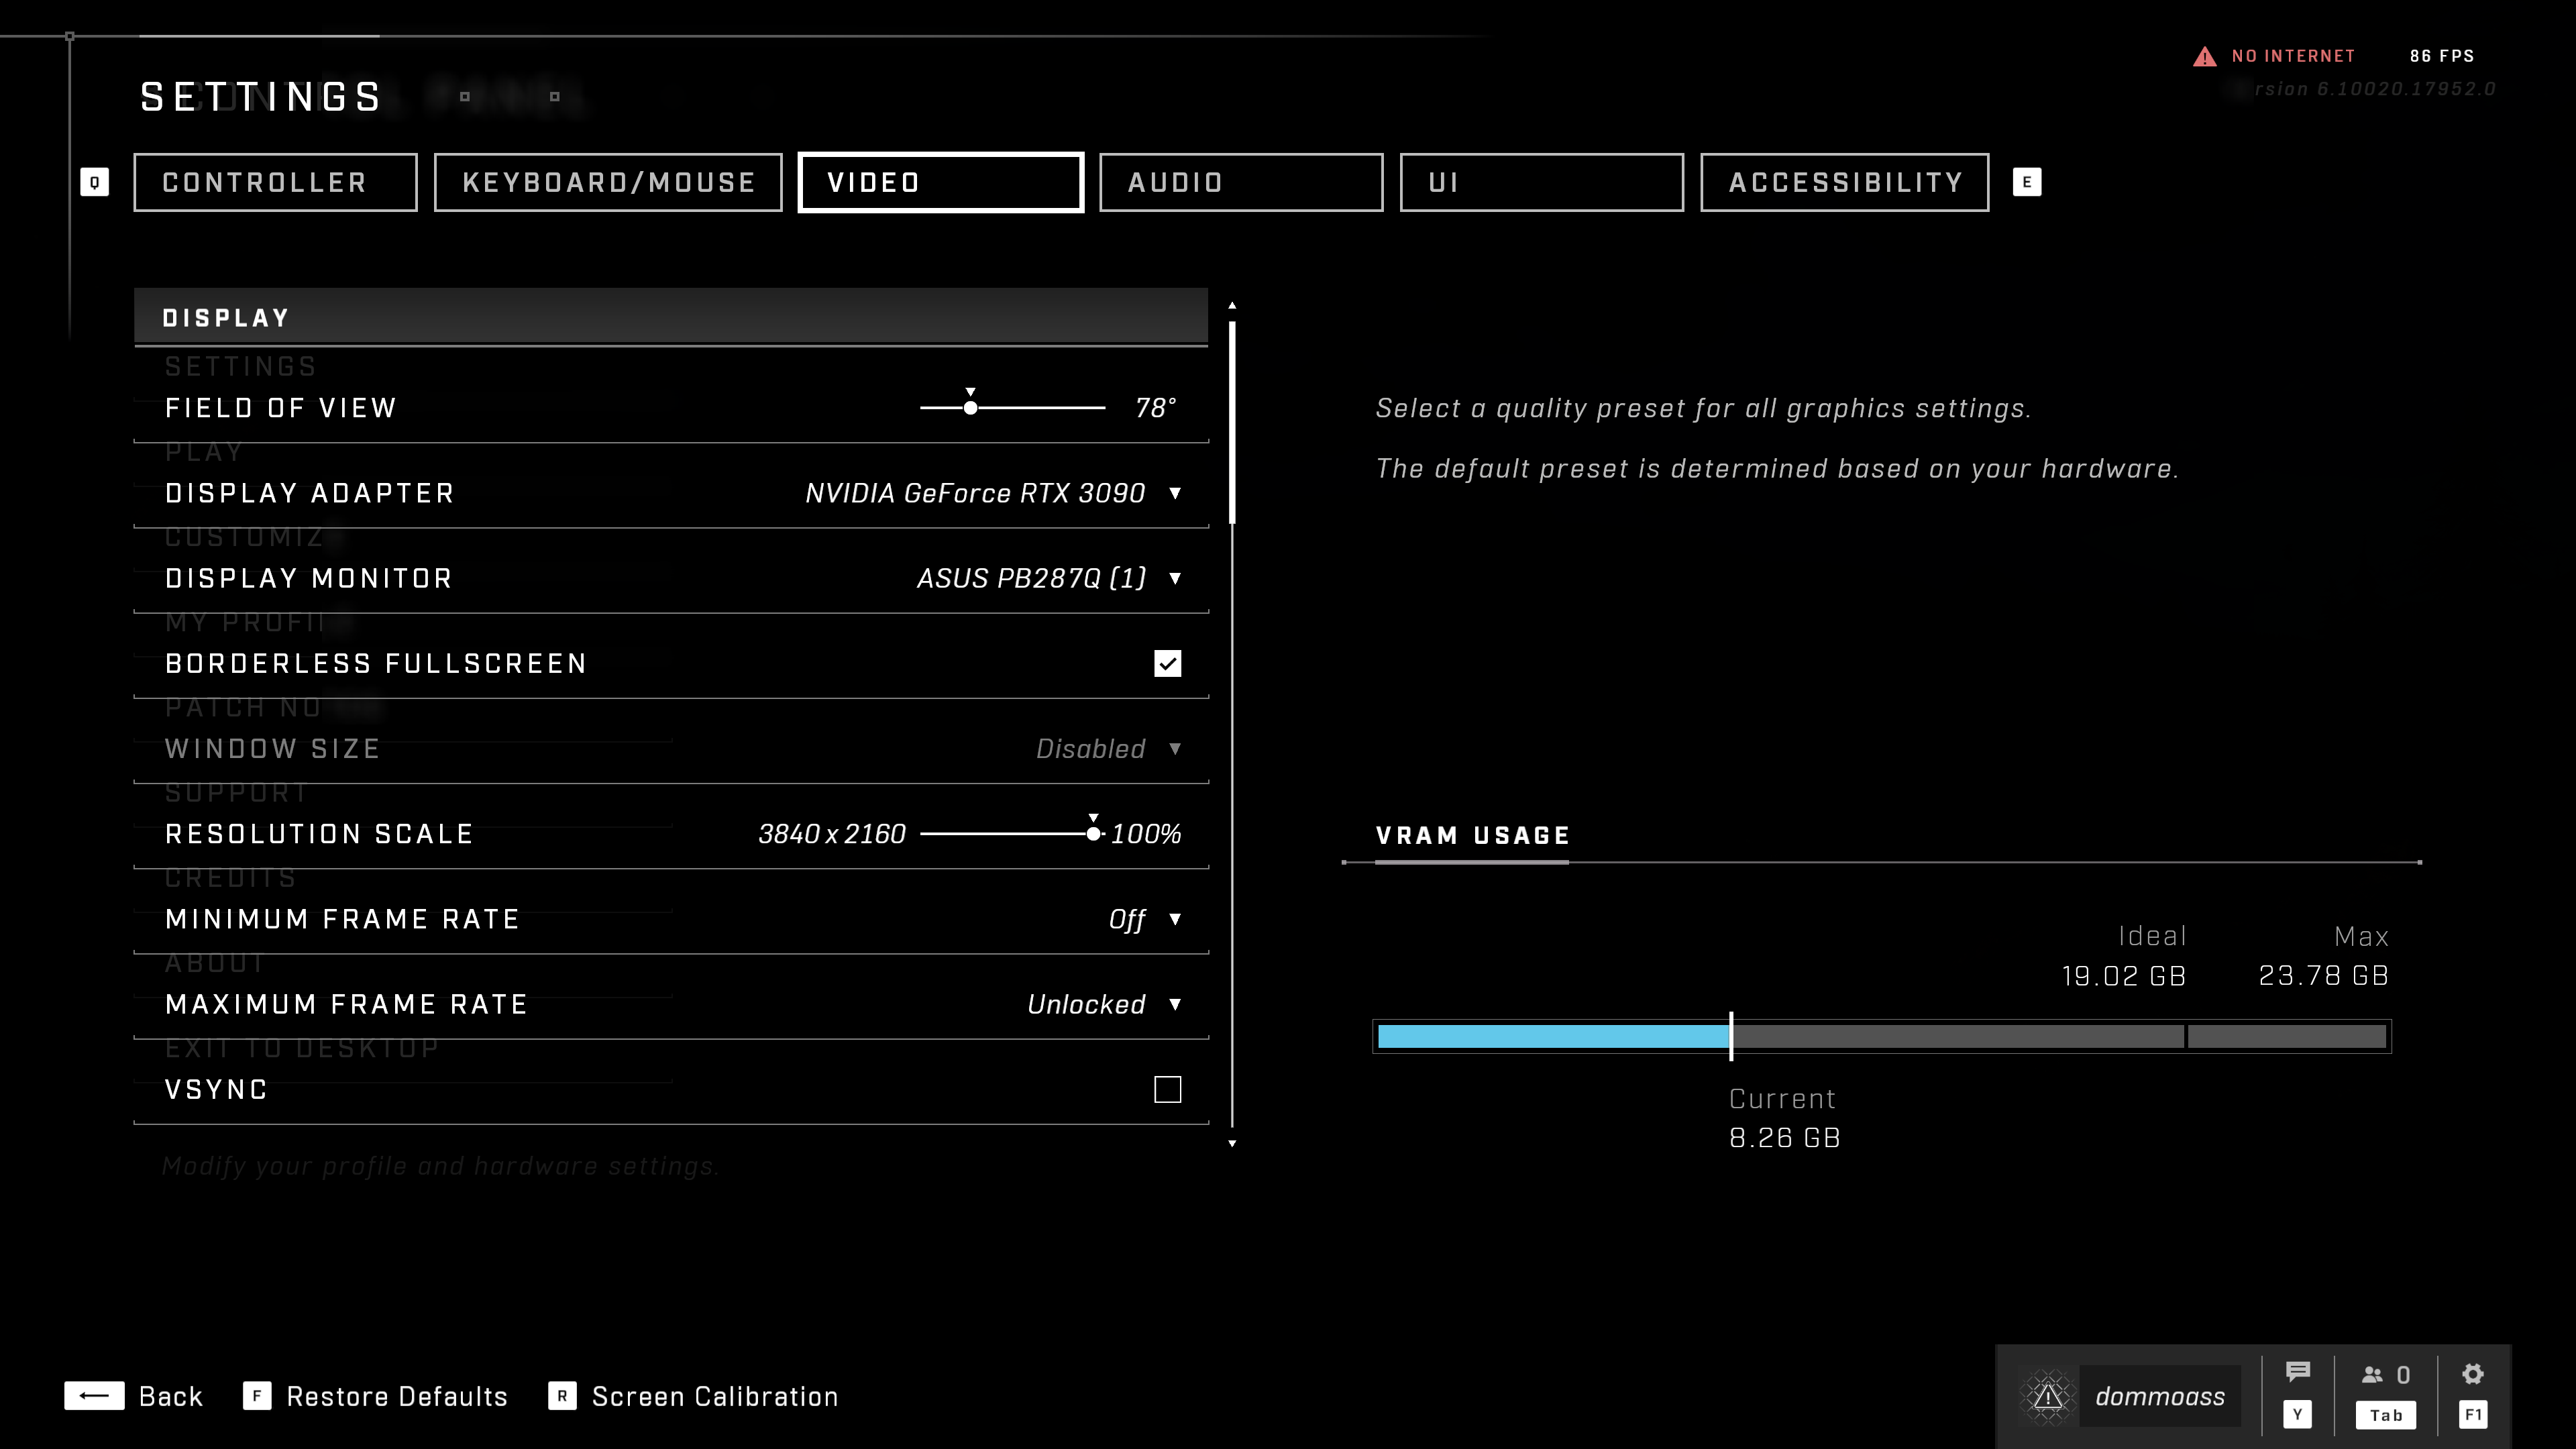Viewport: 2576px width, 1449px height.
Task: Switch to the Audio tab
Action: [x=1240, y=182]
